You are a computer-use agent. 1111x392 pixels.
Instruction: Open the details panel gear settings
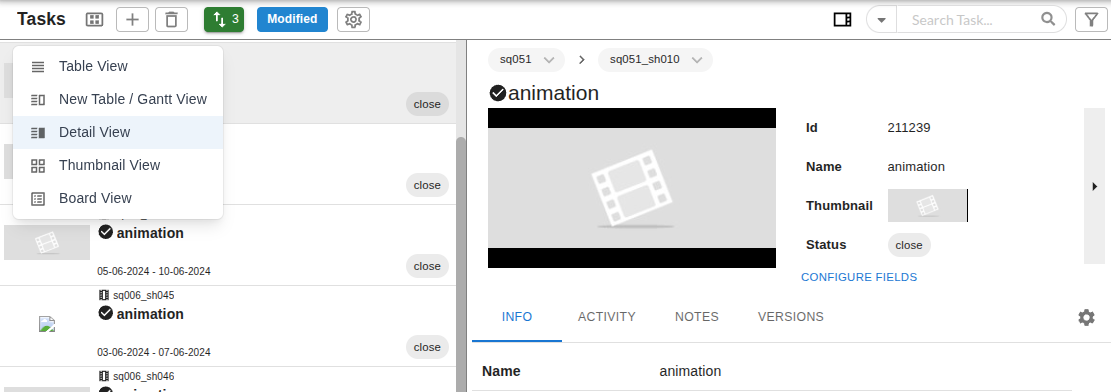tap(1086, 317)
